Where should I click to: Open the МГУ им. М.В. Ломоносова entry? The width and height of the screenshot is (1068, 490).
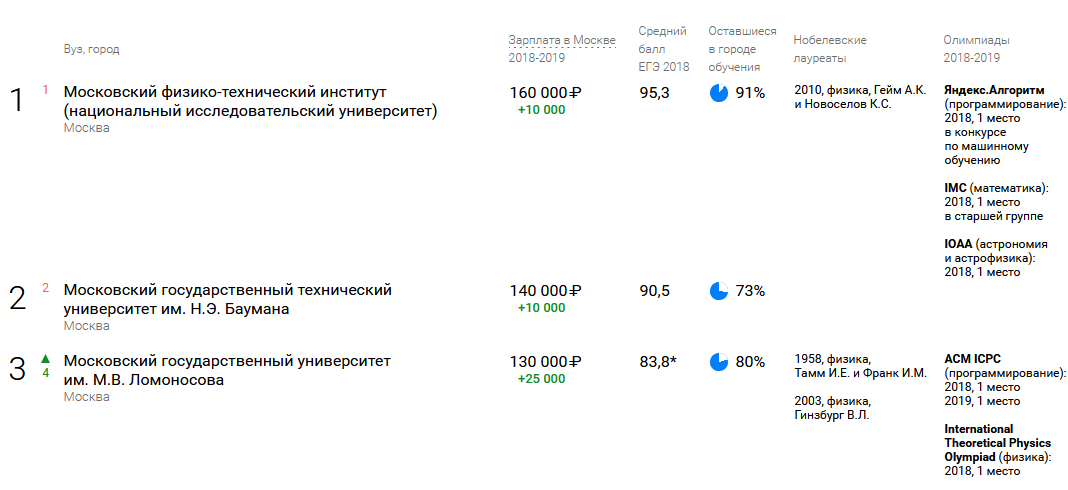pos(227,370)
